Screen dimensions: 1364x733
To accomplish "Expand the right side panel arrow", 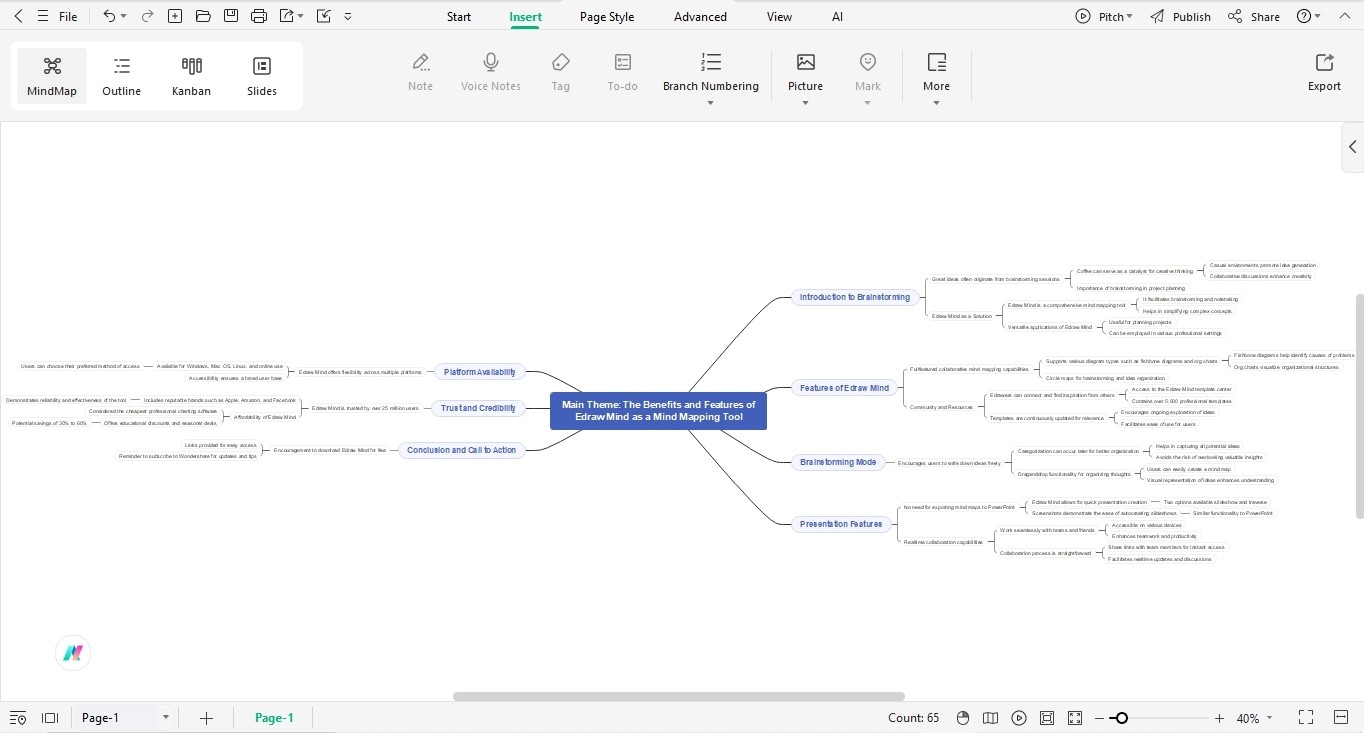I will (x=1352, y=147).
